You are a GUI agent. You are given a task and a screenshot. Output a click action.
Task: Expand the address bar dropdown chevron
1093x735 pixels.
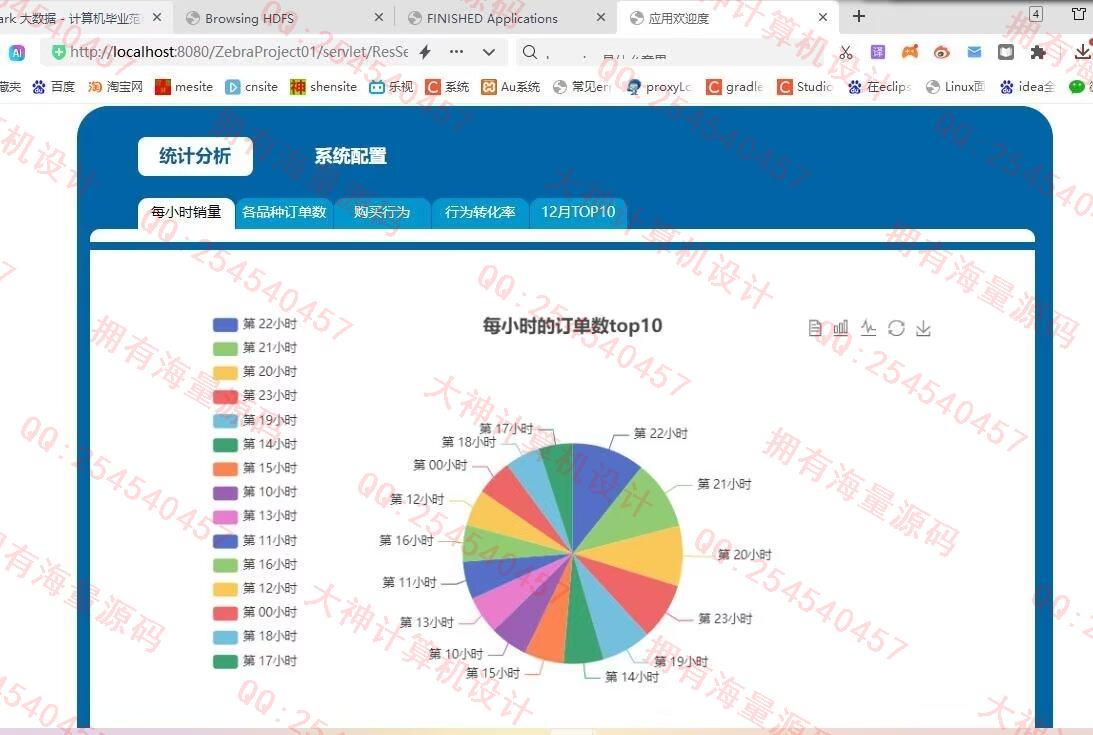pyautogui.click(x=489, y=52)
